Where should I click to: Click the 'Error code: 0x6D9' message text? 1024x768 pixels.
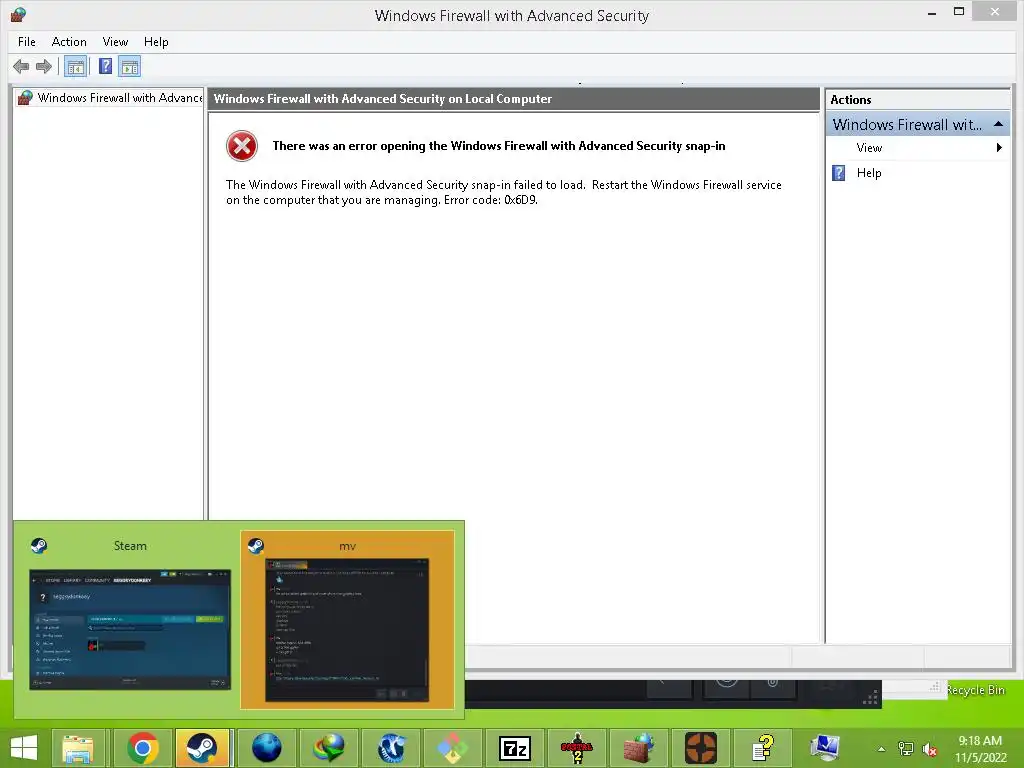(490, 200)
